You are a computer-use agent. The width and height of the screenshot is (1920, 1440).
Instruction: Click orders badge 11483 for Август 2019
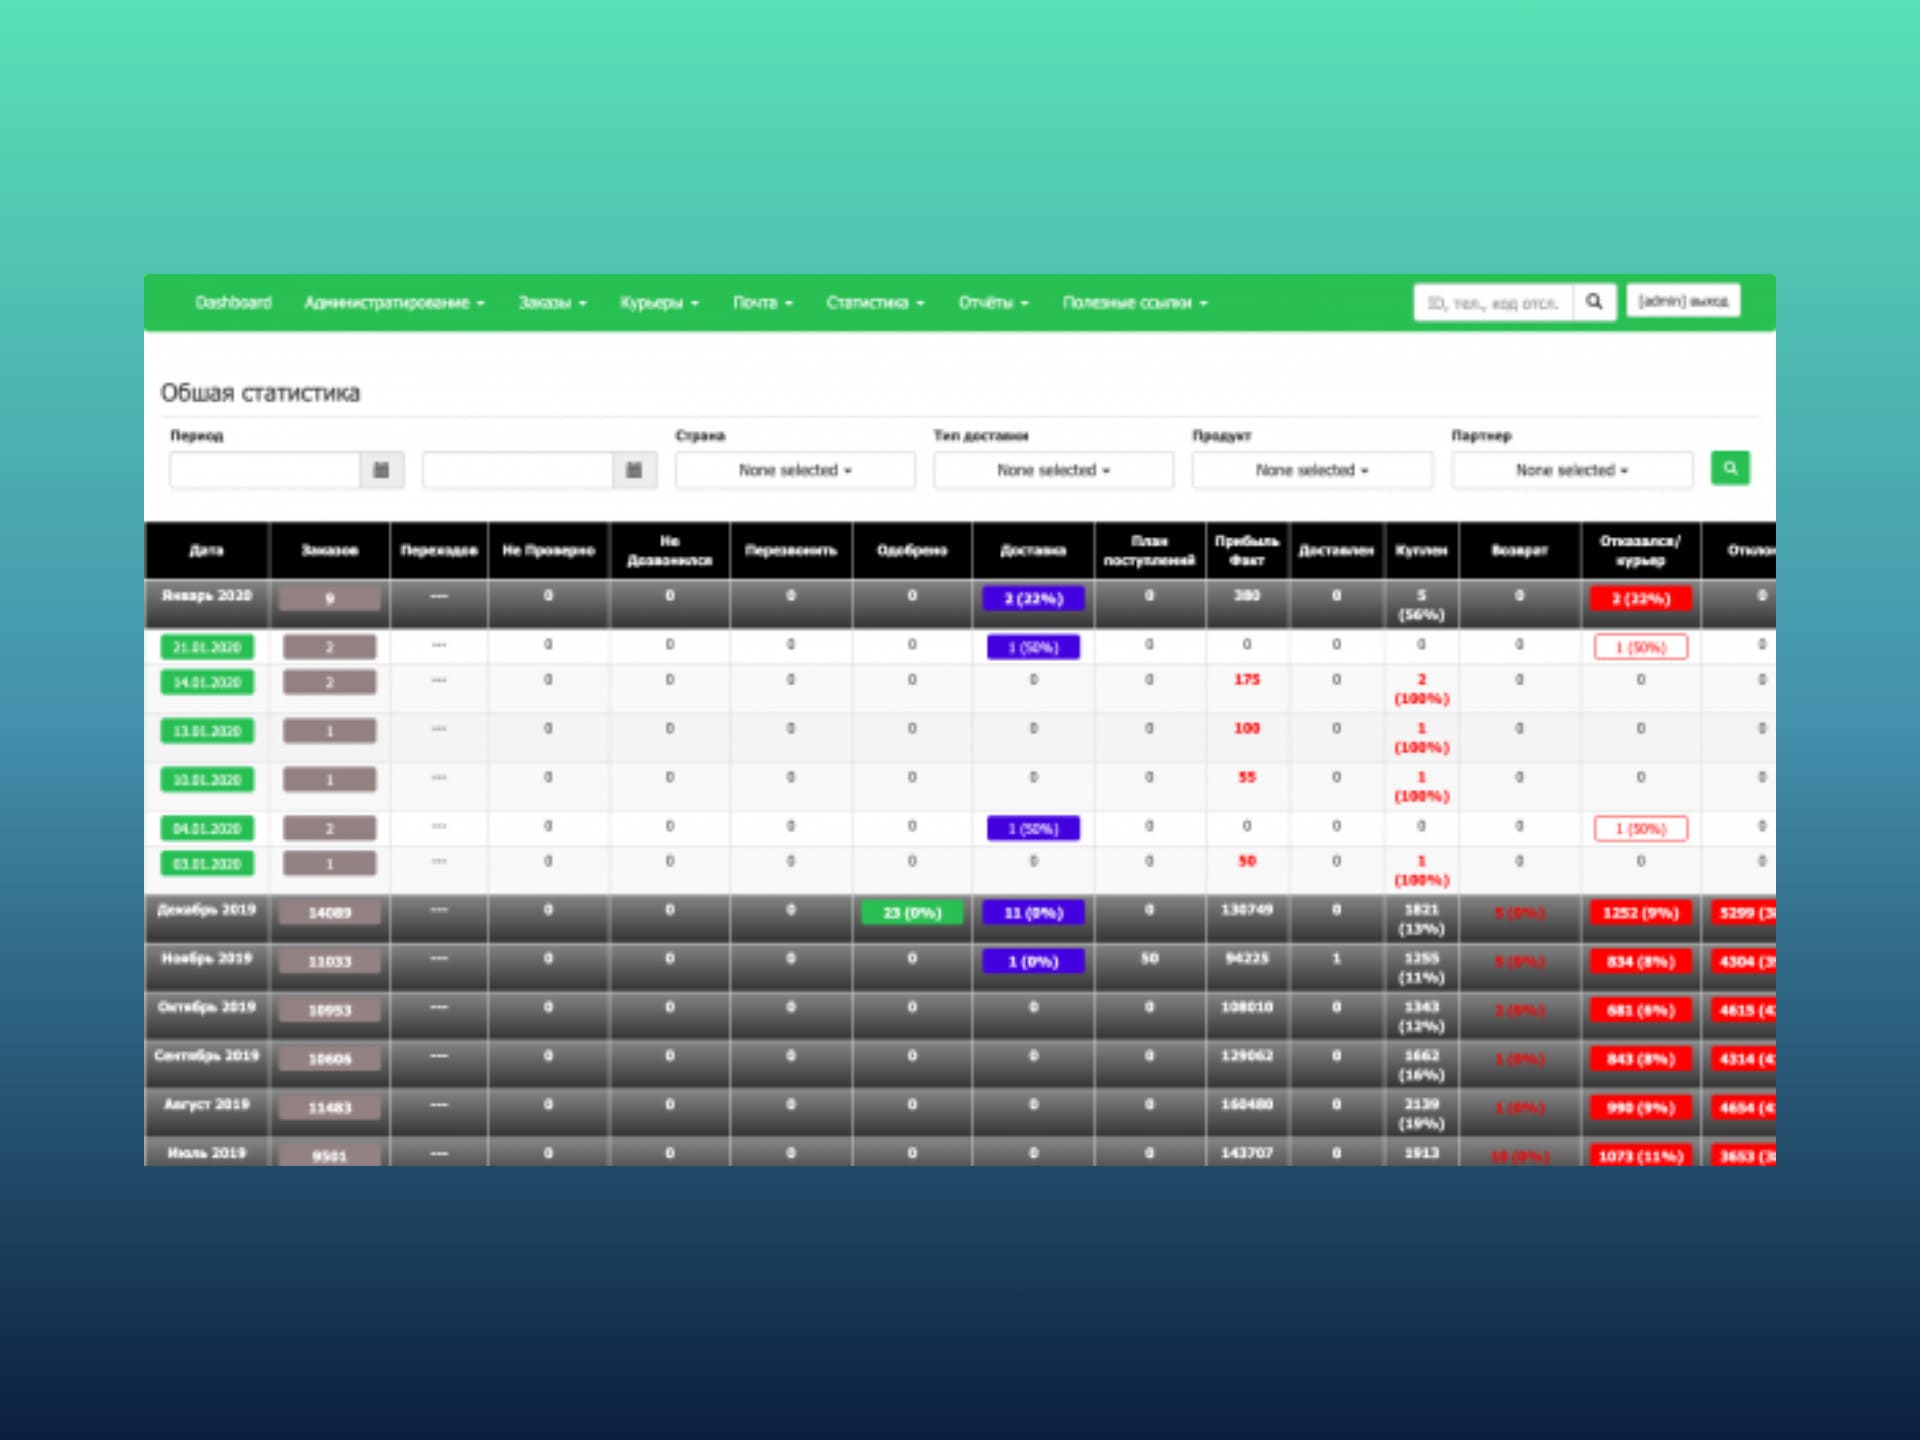(x=330, y=1107)
